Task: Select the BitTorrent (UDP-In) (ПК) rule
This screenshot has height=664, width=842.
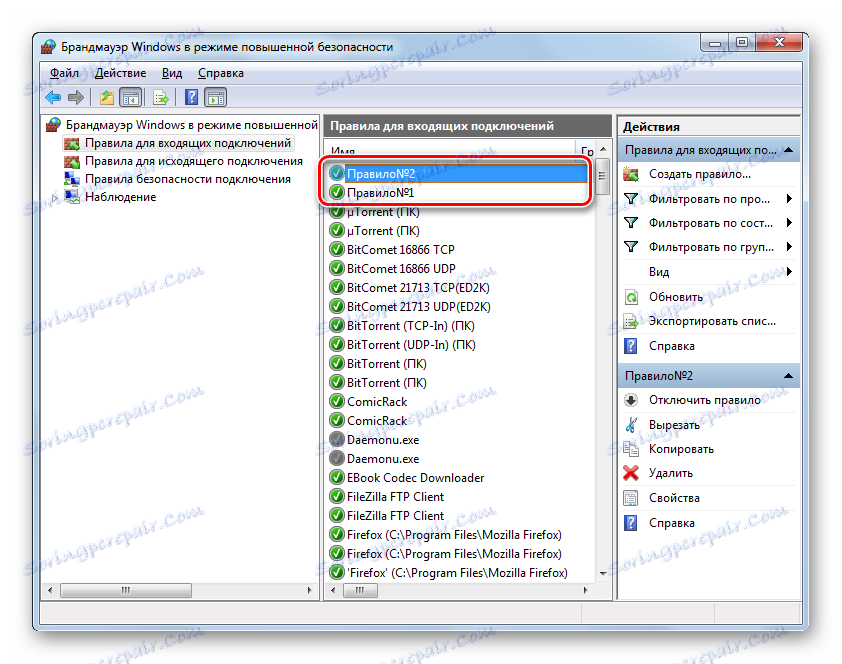Action: coord(411,345)
